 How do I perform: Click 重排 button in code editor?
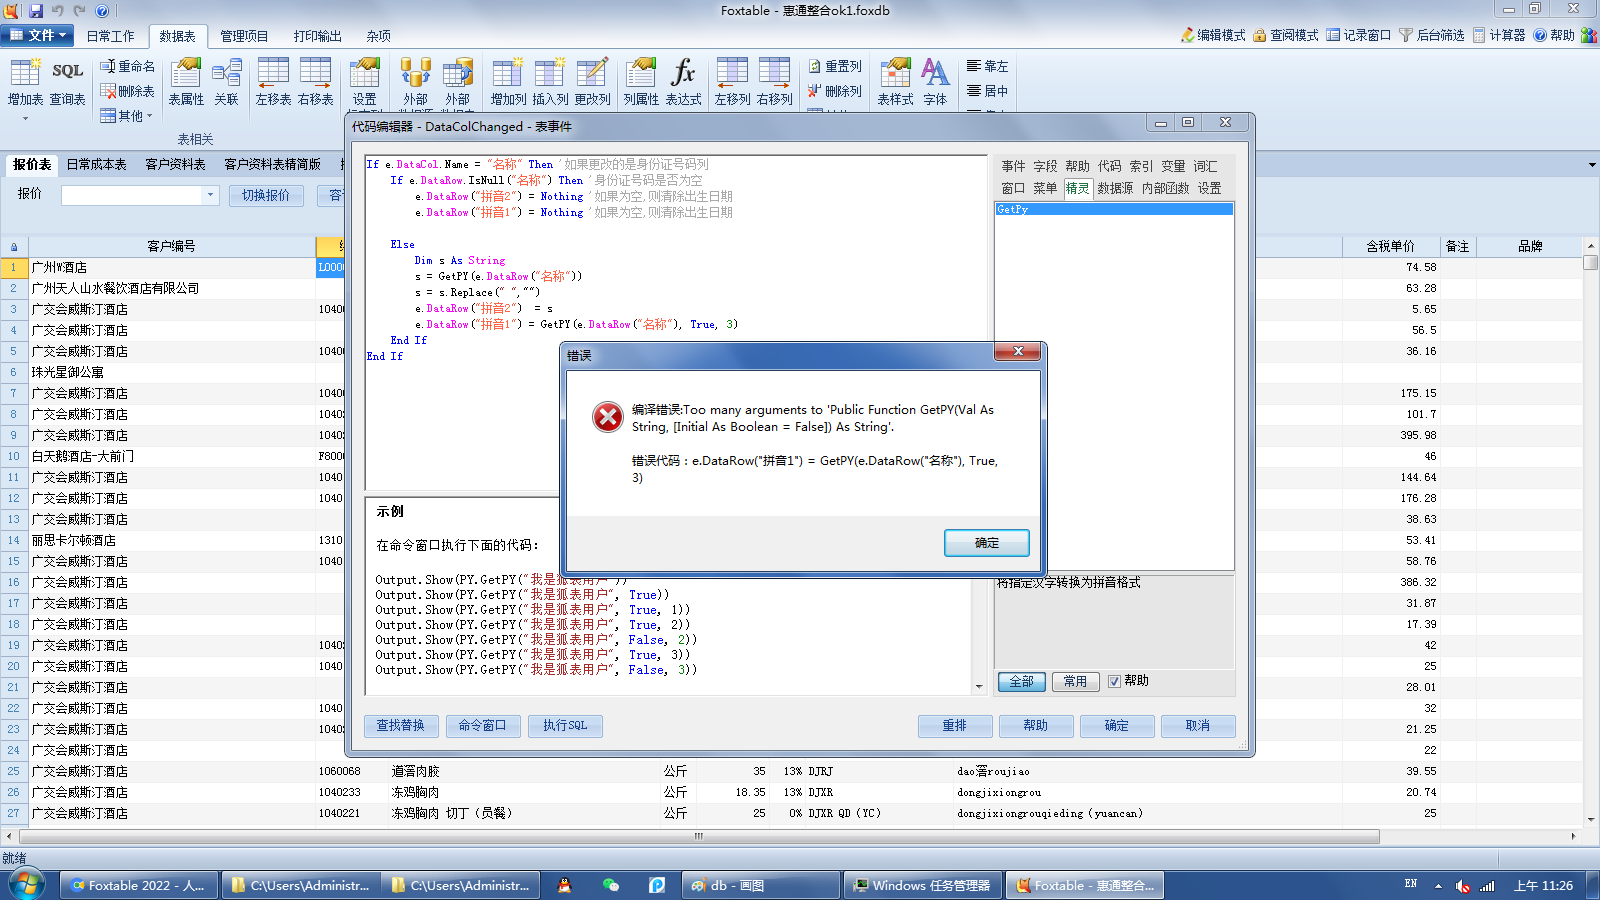[x=955, y=726]
